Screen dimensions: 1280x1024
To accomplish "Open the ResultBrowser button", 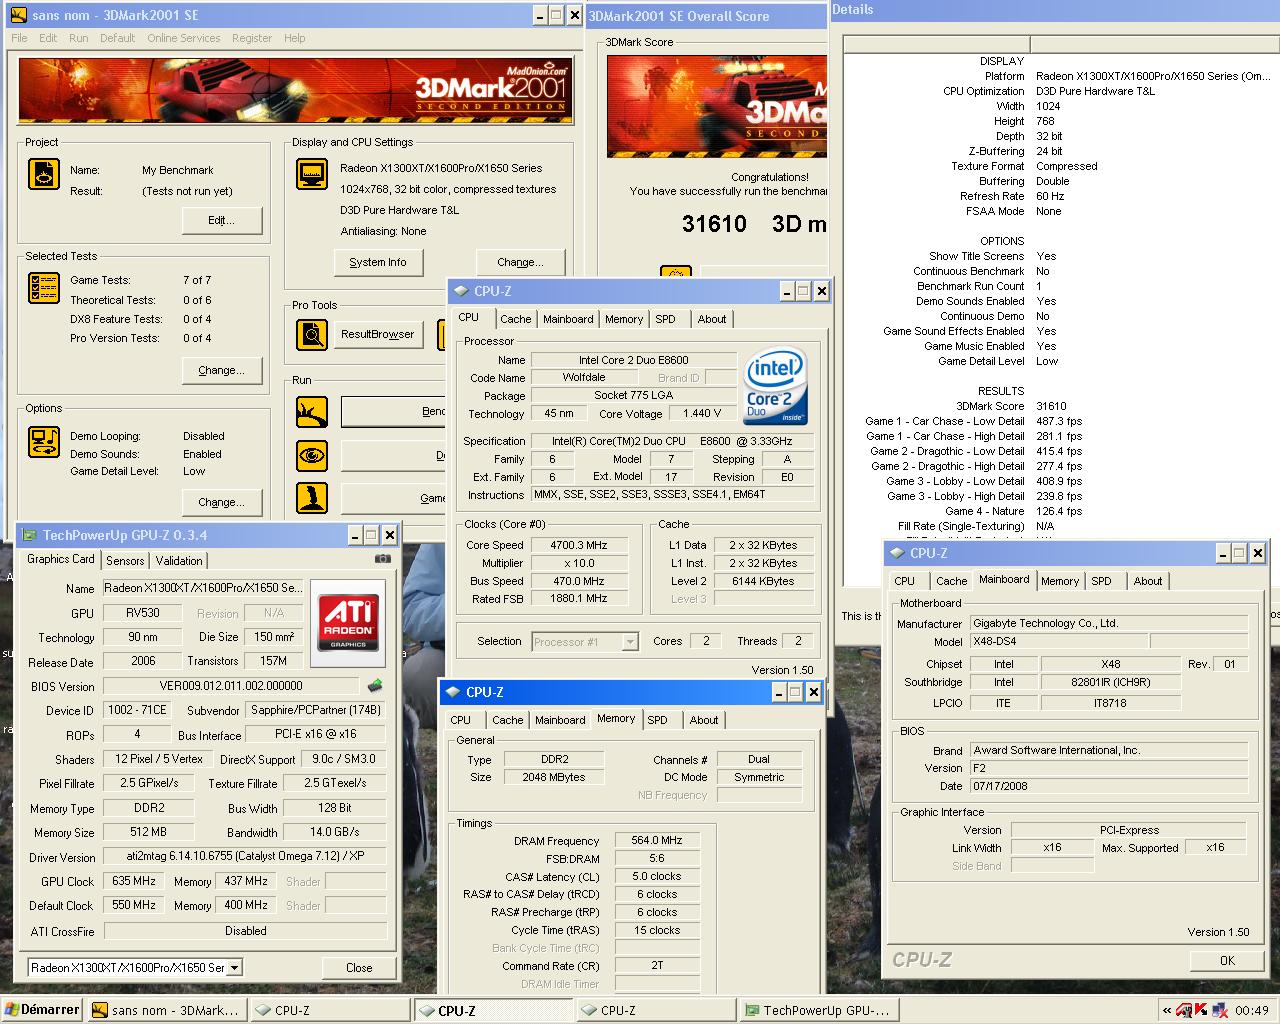I will (x=378, y=334).
